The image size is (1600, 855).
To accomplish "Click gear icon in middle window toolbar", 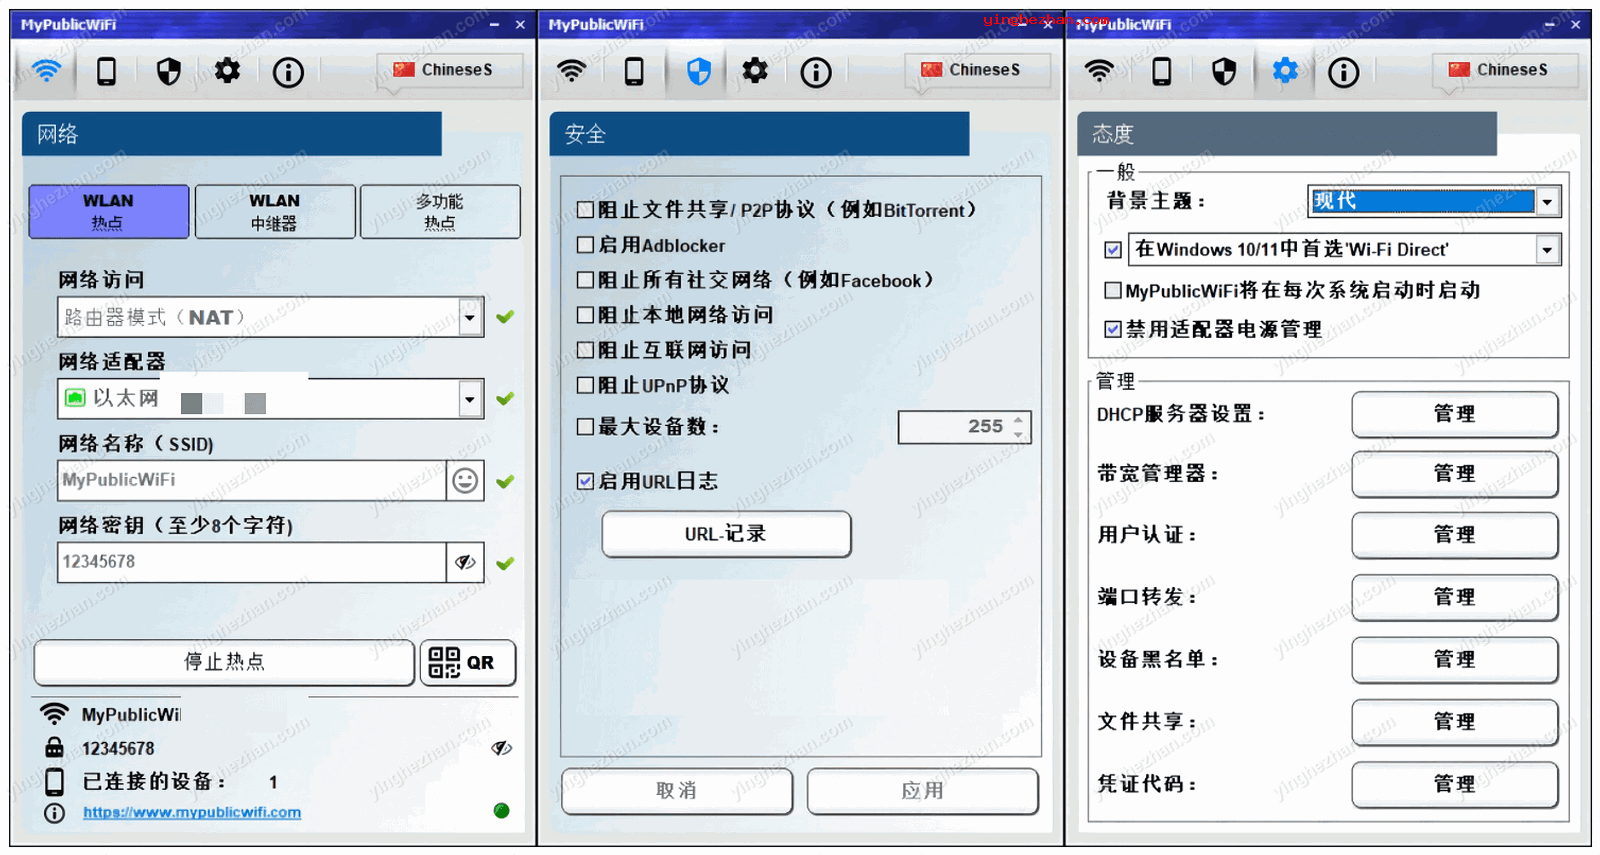I will 755,71.
